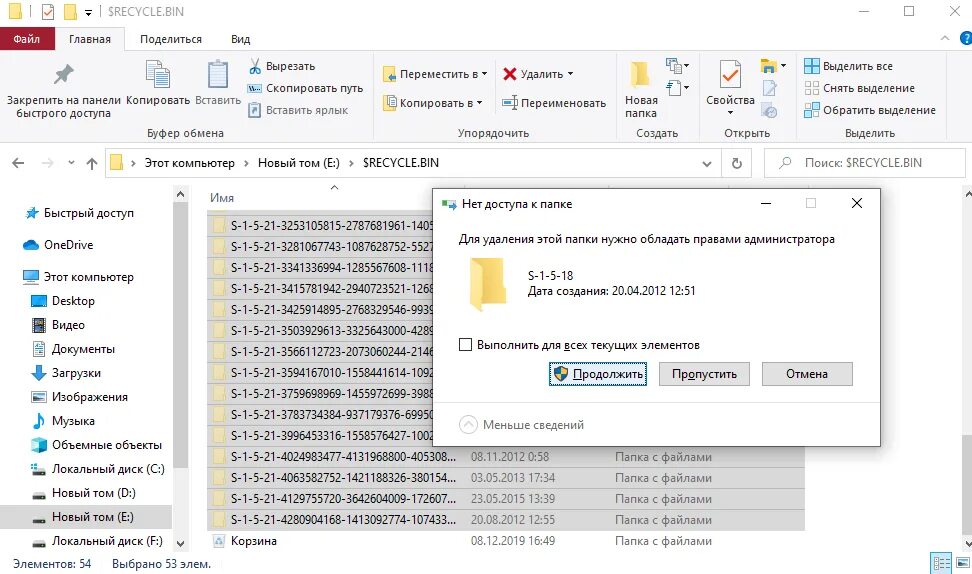Click Пропустить in the dialog

tap(704, 374)
